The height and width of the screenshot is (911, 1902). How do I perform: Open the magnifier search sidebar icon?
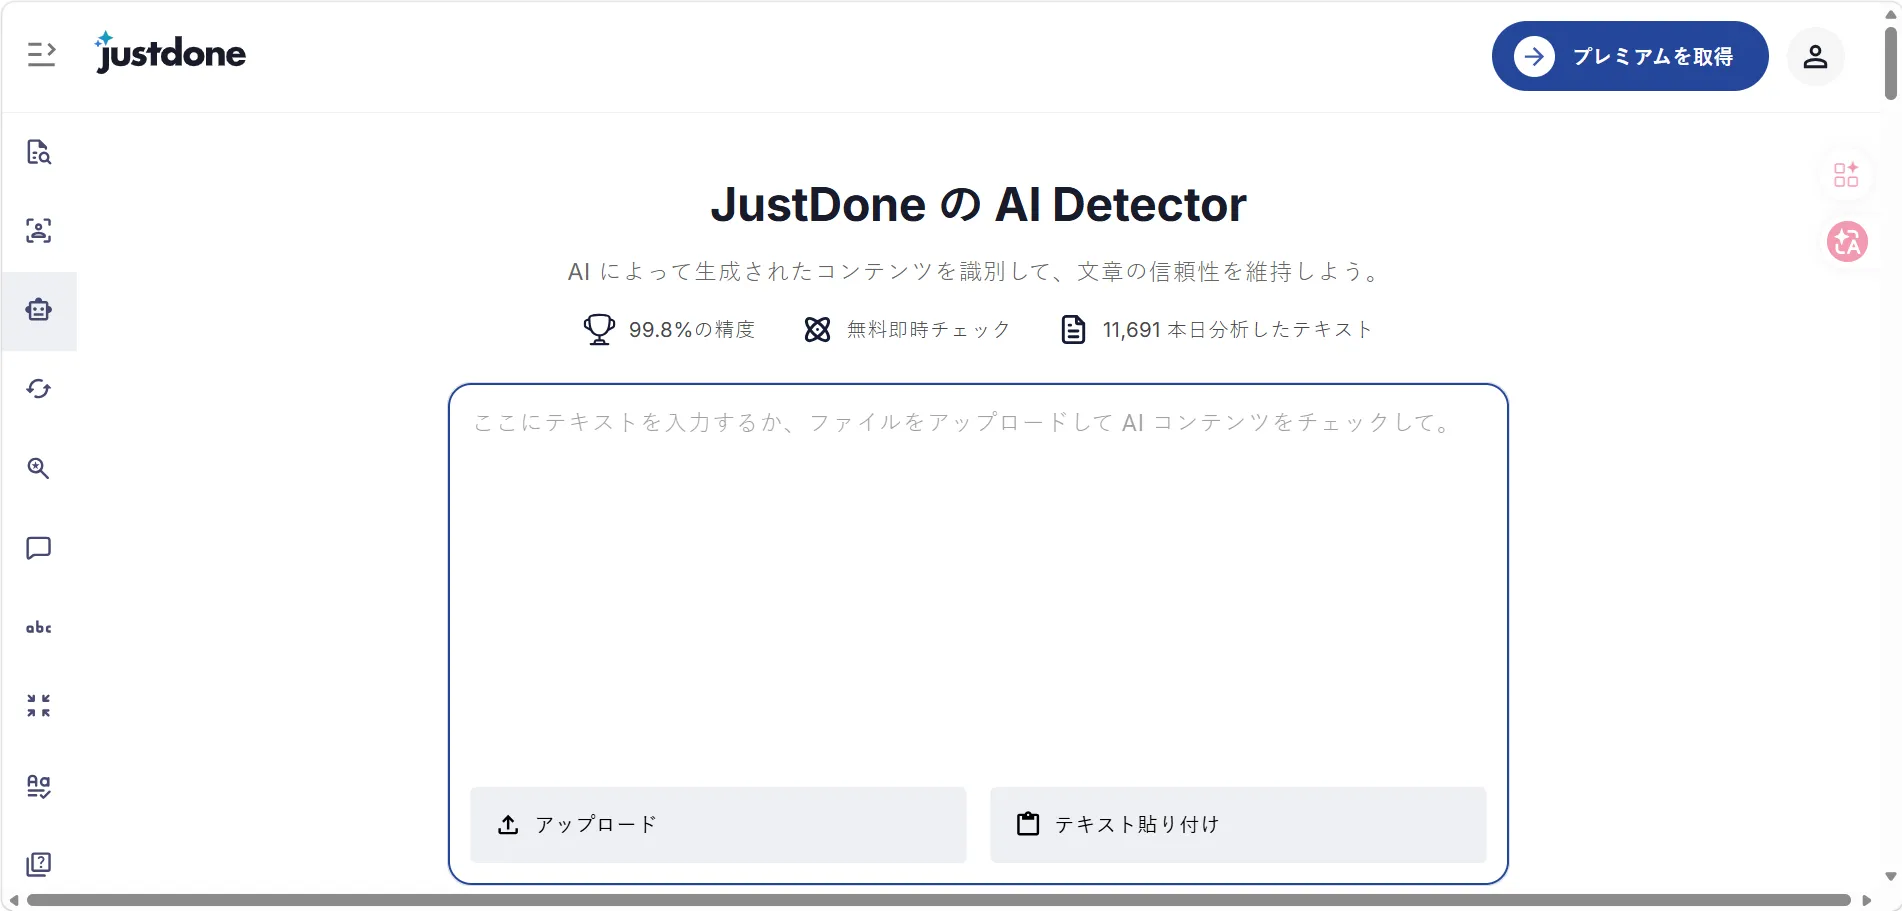point(39,468)
